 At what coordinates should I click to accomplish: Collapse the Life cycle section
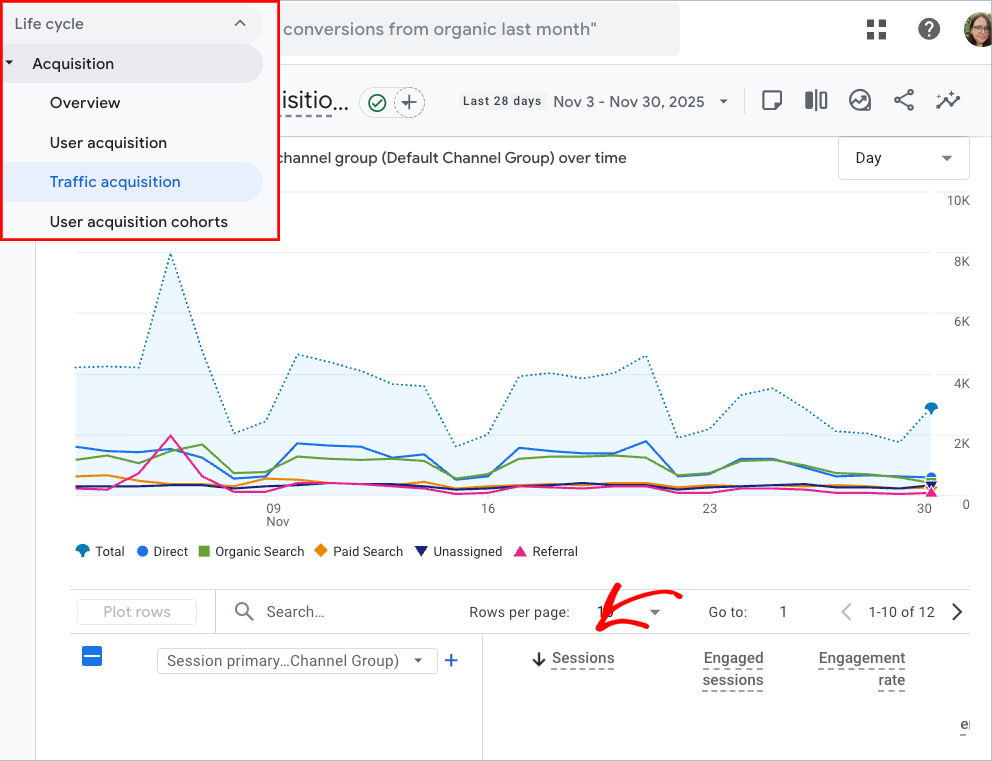coord(239,23)
